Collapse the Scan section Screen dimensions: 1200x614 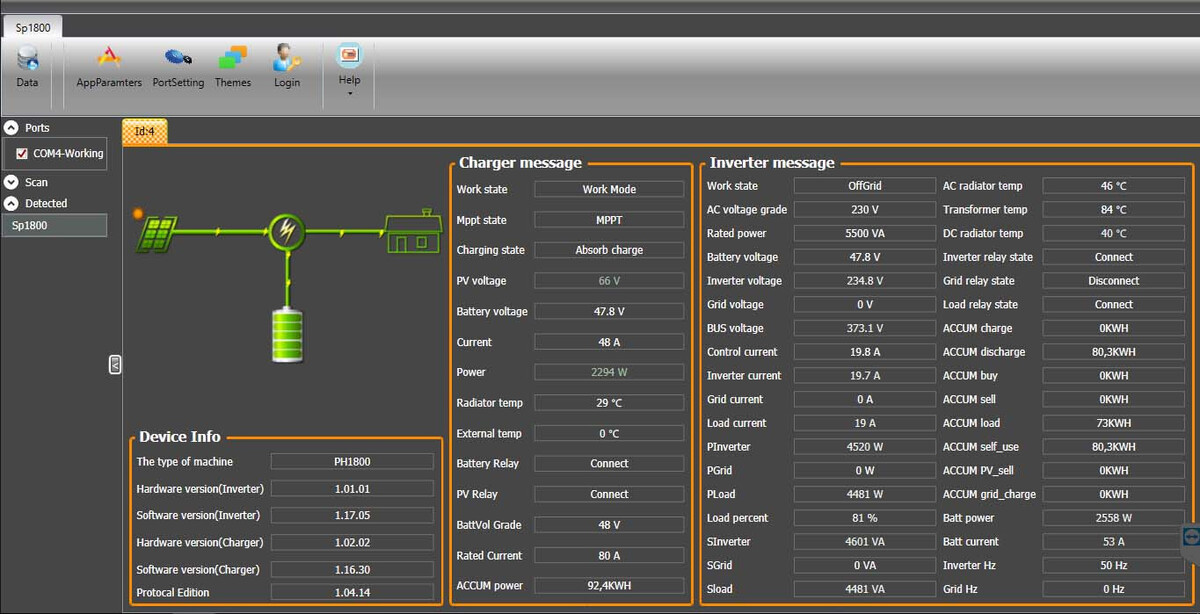pos(11,182)
